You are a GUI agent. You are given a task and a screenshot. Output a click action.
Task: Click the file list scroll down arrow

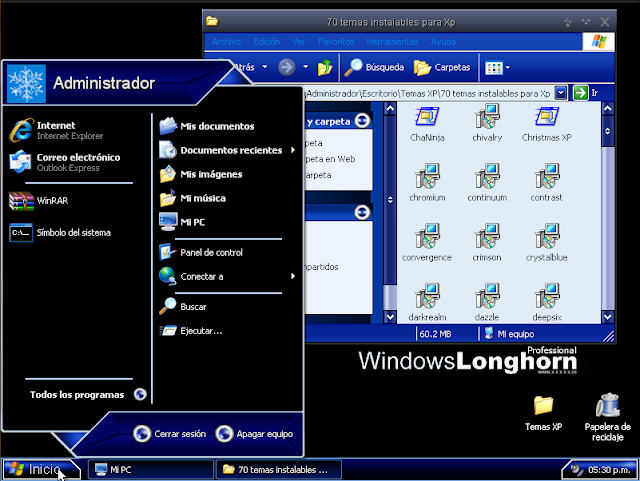point(607,317)
